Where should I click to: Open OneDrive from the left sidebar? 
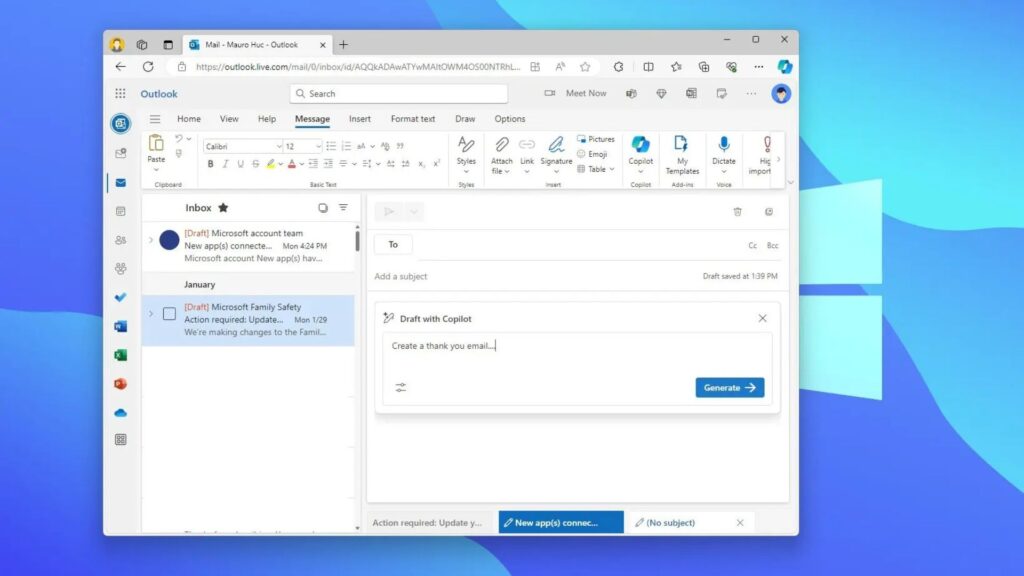121,412
